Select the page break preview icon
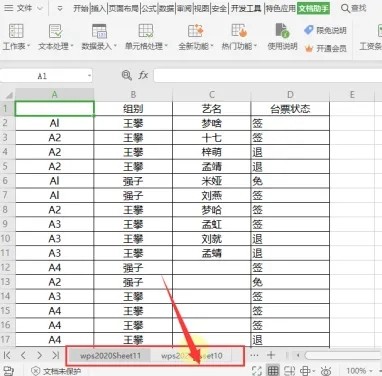 coord(289,371)
